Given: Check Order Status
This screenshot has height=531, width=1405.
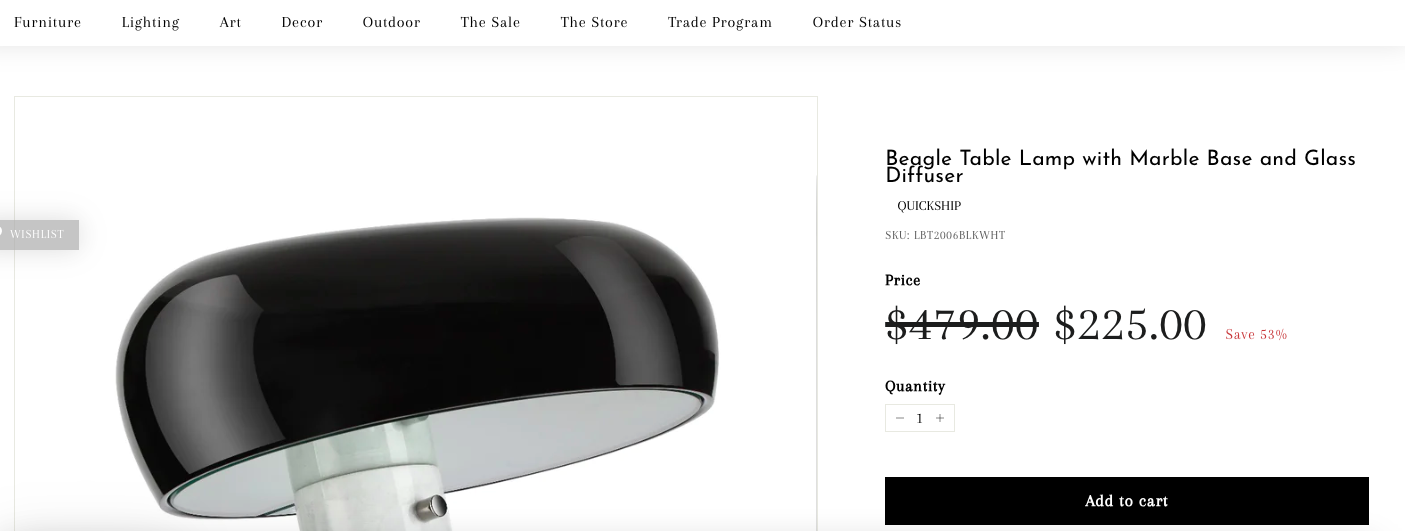Looking at the screenshot, I should pos(857,22).
